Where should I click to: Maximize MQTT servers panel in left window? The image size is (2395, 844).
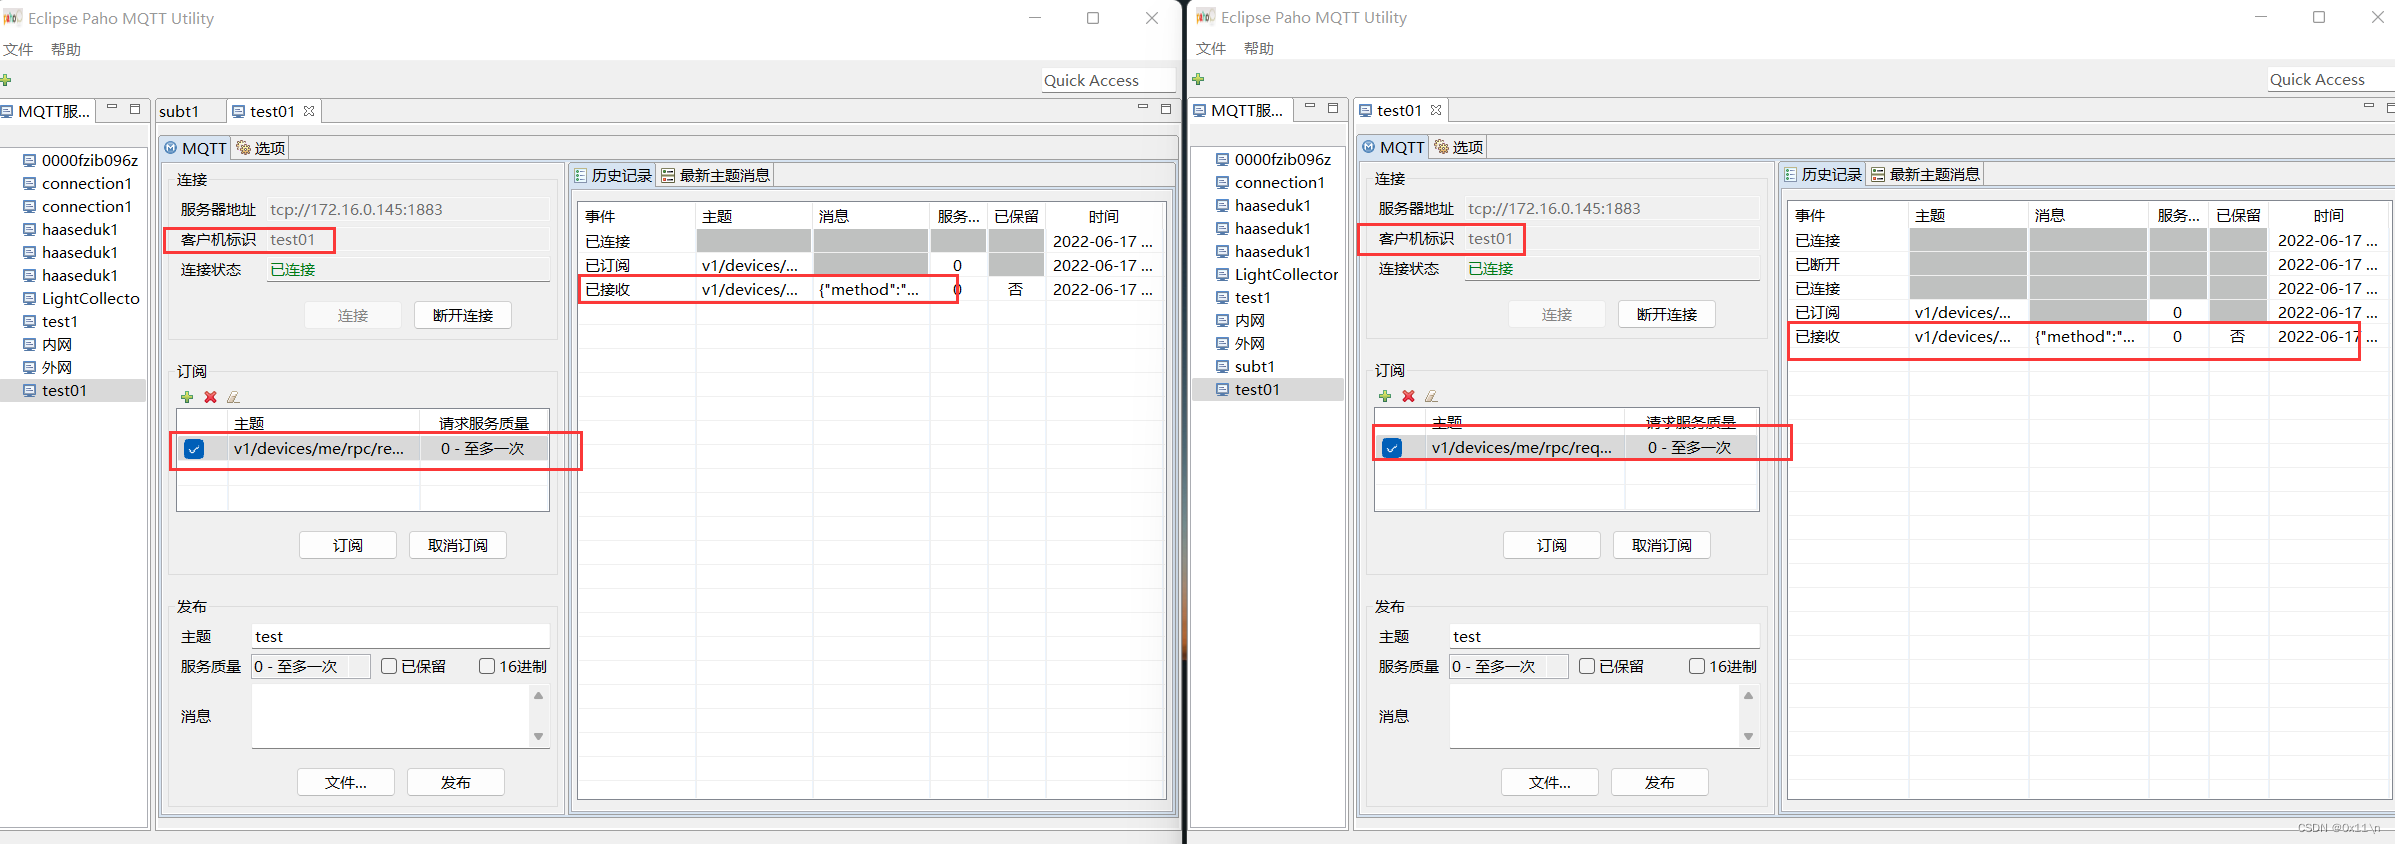coord(135,109)
